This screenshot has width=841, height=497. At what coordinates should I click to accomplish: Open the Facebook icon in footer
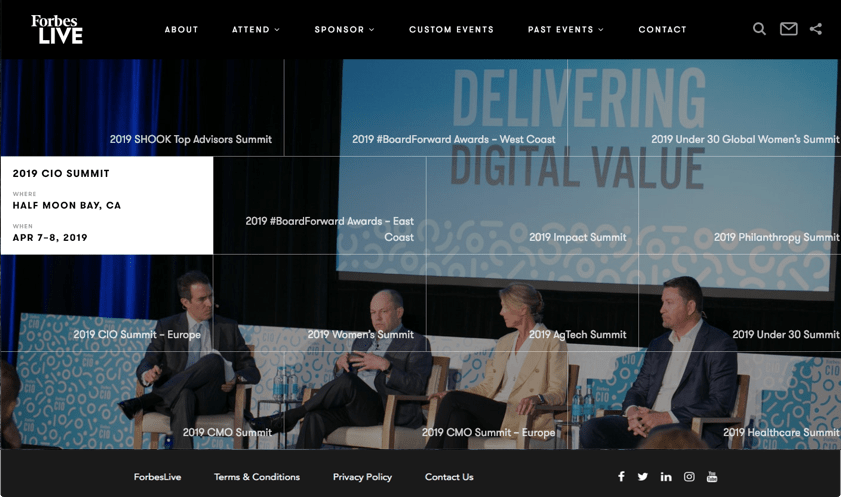coord(621,477)
